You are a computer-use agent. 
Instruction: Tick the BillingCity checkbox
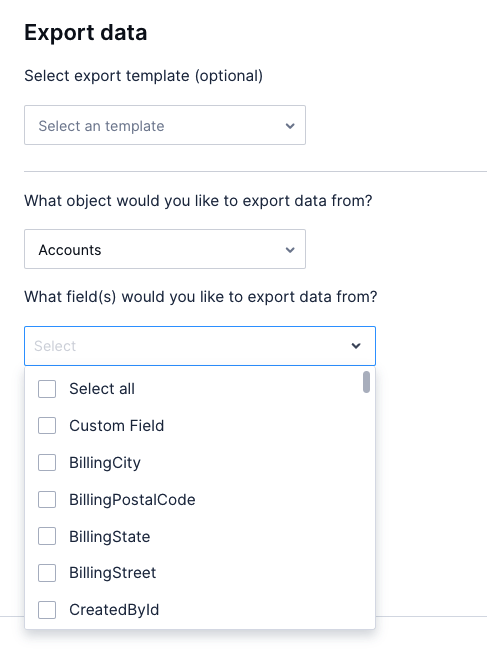[47, 463]
